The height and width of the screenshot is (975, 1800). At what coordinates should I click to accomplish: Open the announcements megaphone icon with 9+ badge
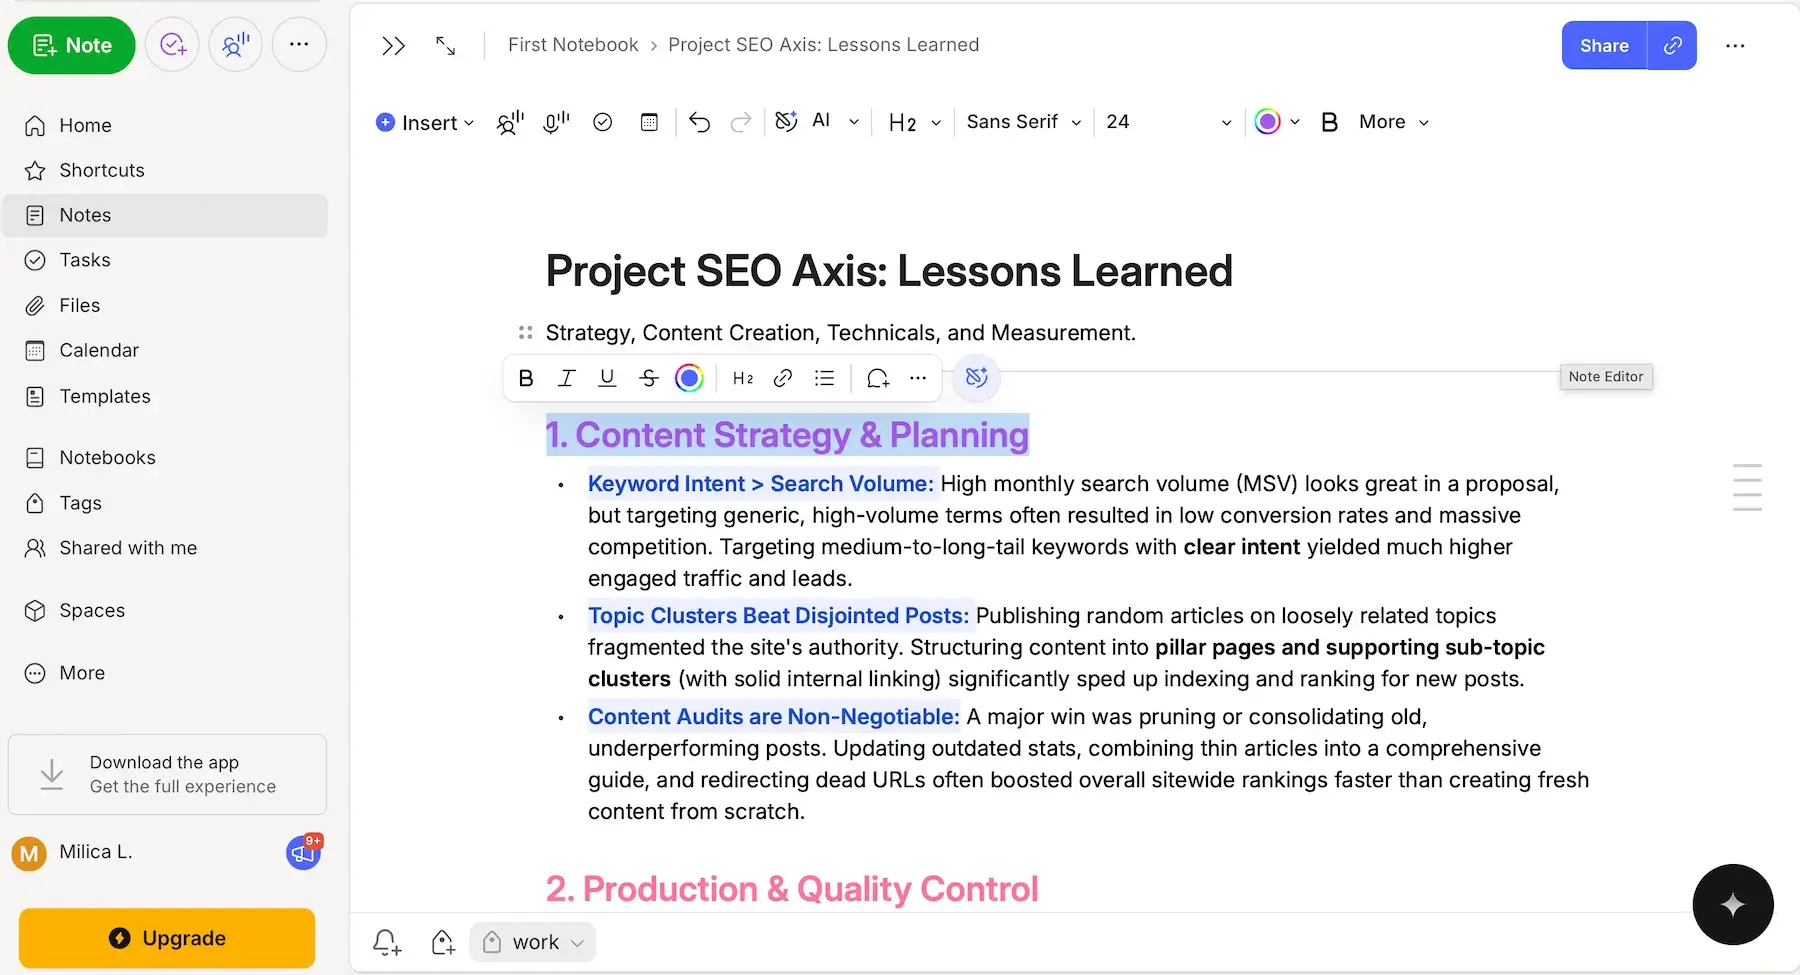[304, 852]
